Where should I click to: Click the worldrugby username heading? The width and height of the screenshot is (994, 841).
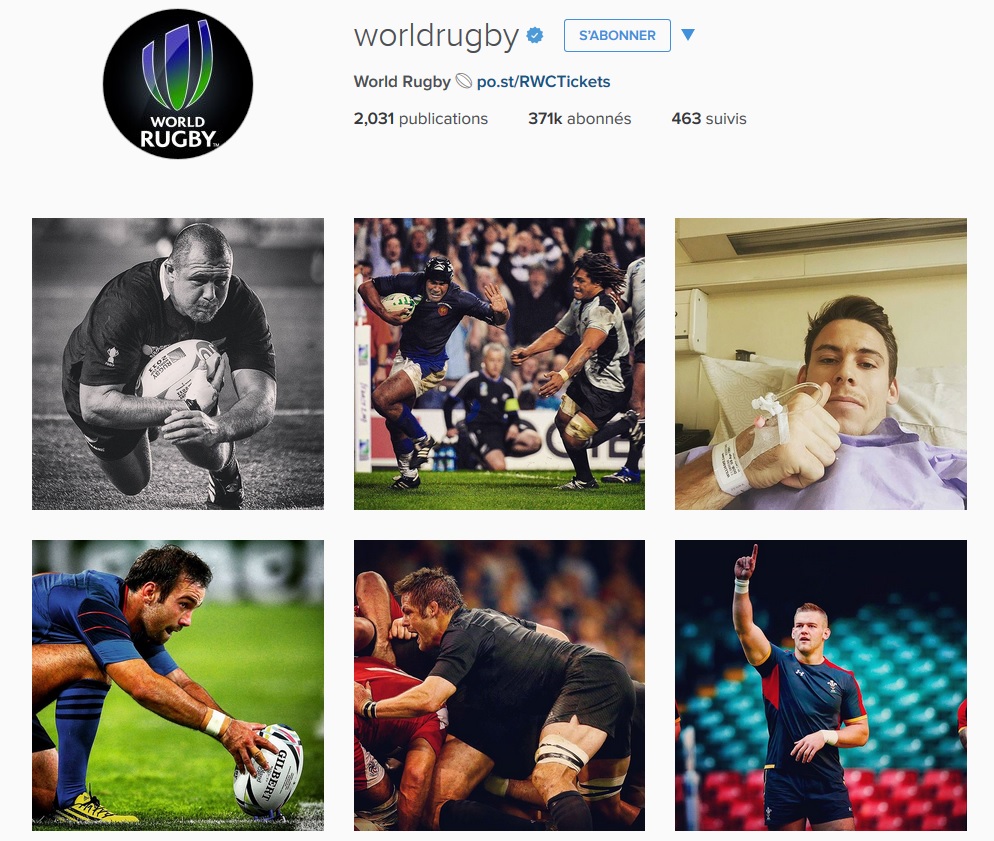click(436, 36)
